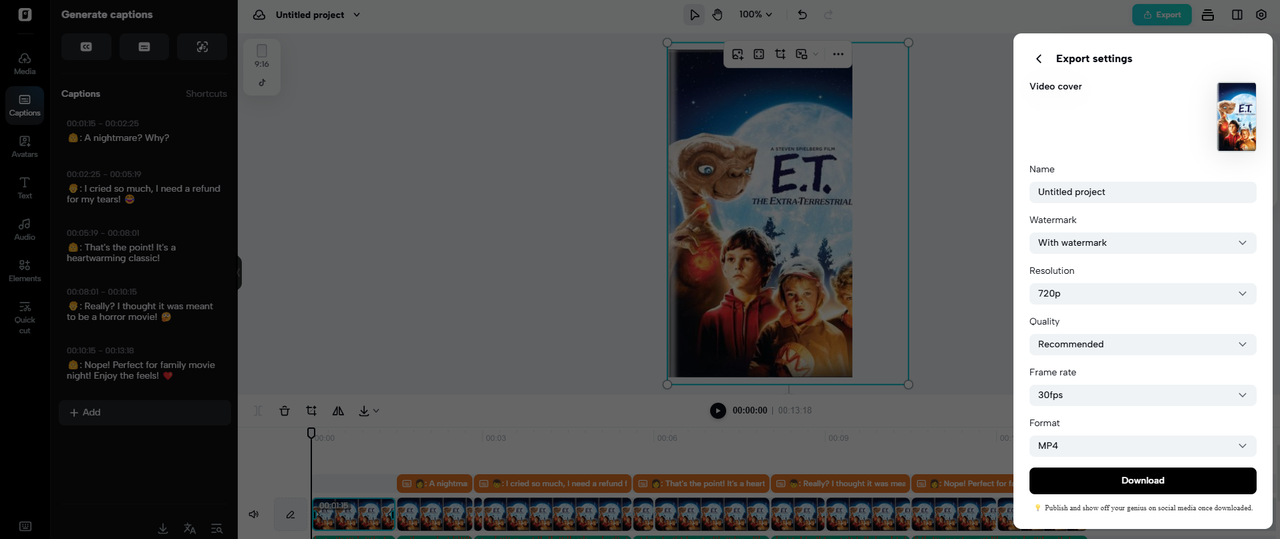Translate captions using the translate icon
Viewport: 1280px width, 539px height.
pos(190,528)
